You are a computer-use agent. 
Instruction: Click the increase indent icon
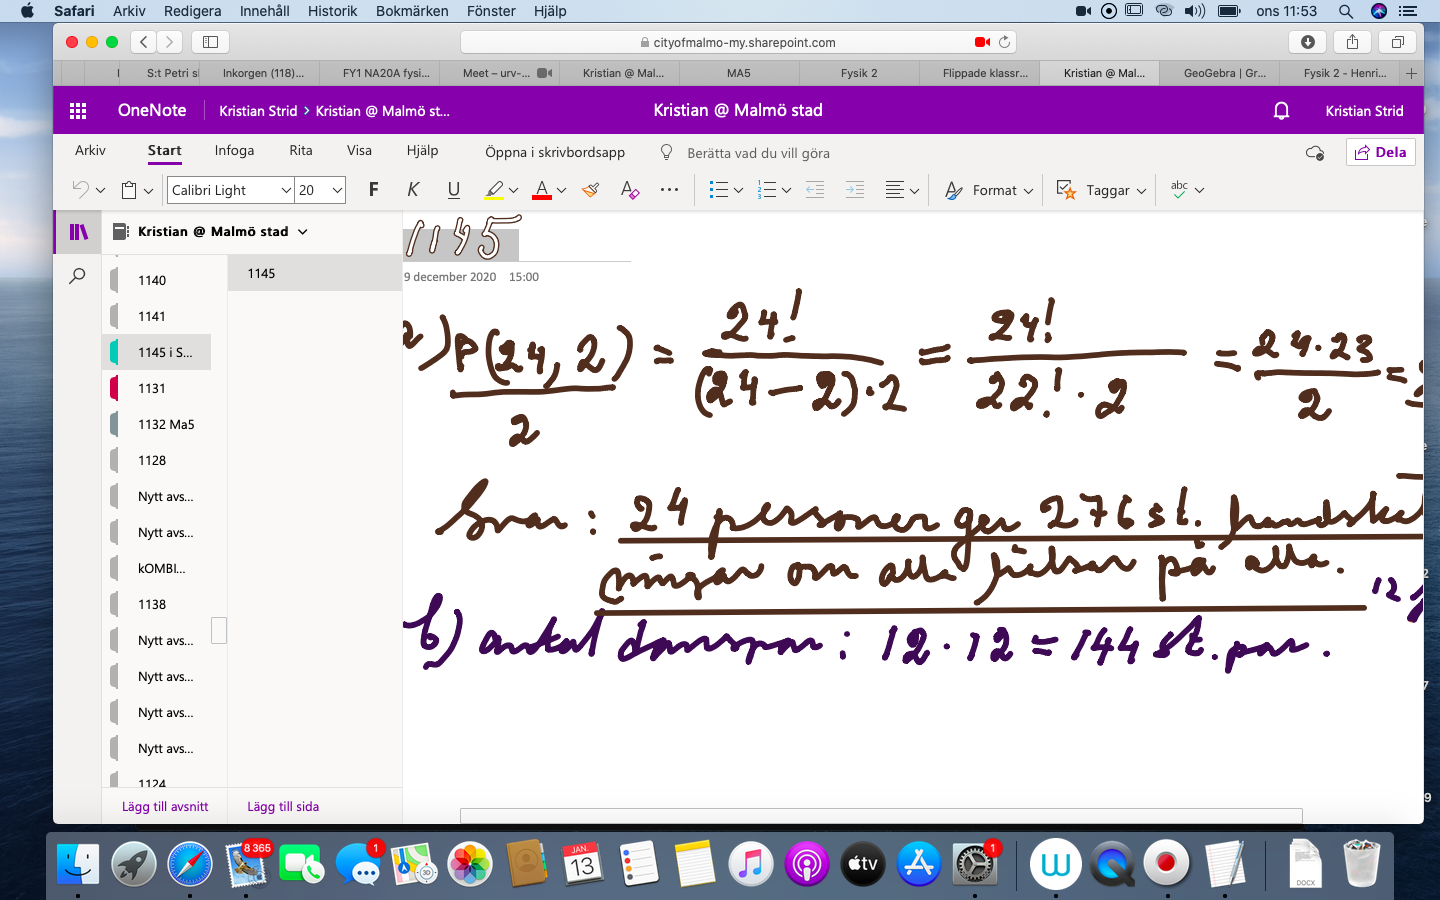854,190
